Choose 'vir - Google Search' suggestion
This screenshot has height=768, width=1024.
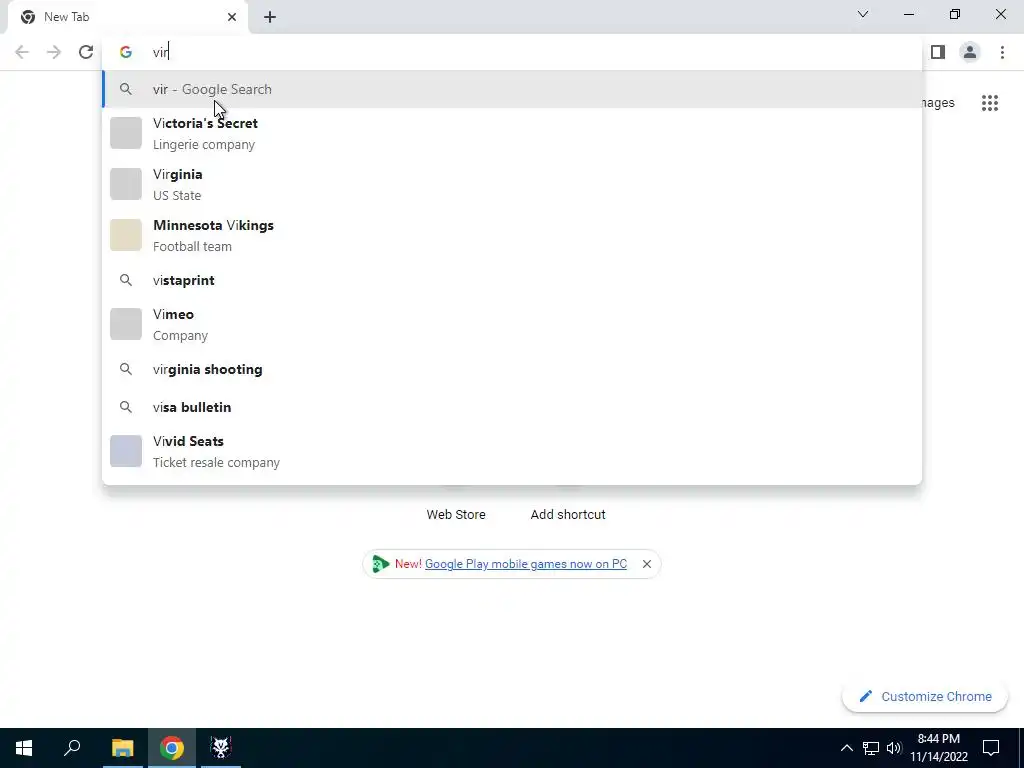pos(512,89)
